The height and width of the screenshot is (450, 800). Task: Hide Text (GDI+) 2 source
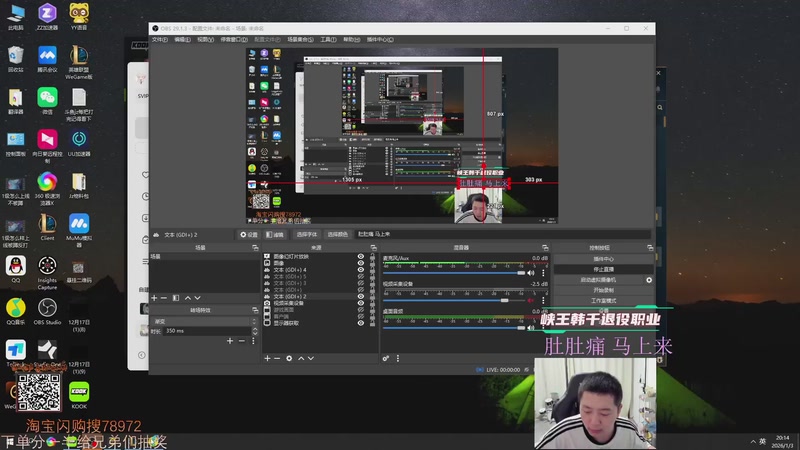coord(361,296)
